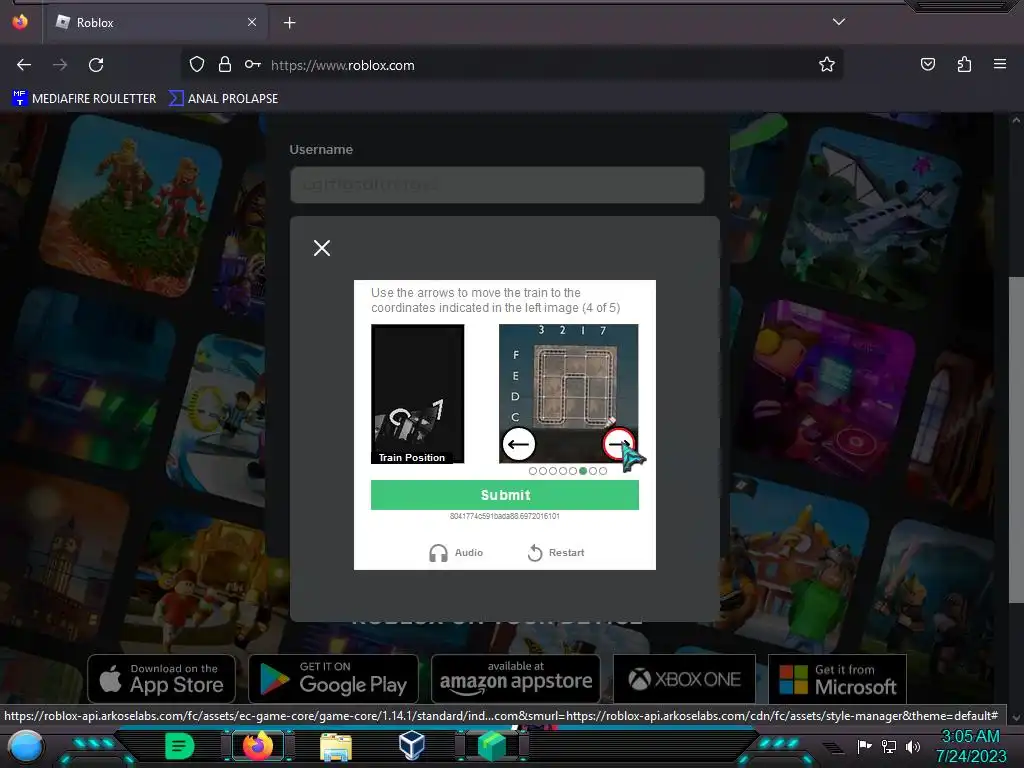Open the Firefox hamburger menu
The width and height of the screenshot is (1024, 768).
[x=1000, y=64]
